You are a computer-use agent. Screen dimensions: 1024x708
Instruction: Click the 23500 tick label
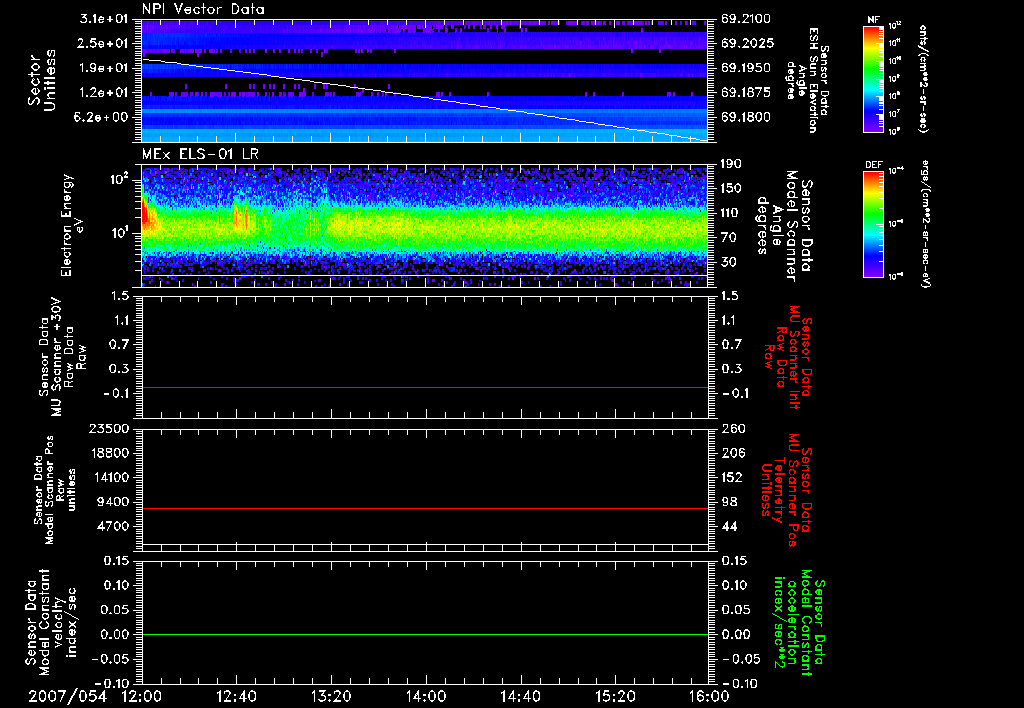pos(111,428)
